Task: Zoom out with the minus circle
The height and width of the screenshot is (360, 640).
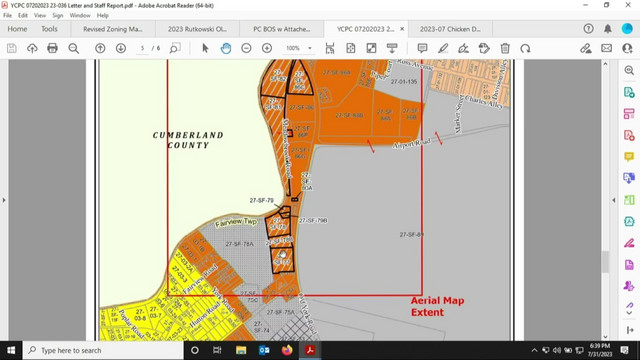Action: coord(246,48)
